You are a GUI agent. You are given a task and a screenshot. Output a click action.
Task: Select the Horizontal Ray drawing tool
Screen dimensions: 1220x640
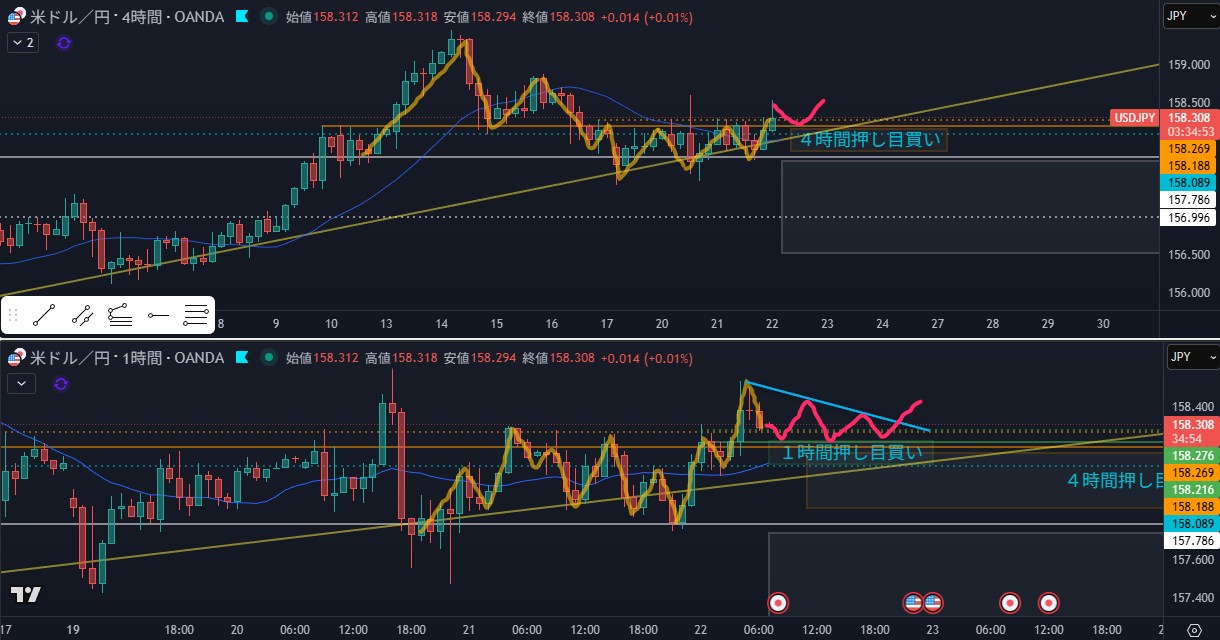tap(158, 317)
